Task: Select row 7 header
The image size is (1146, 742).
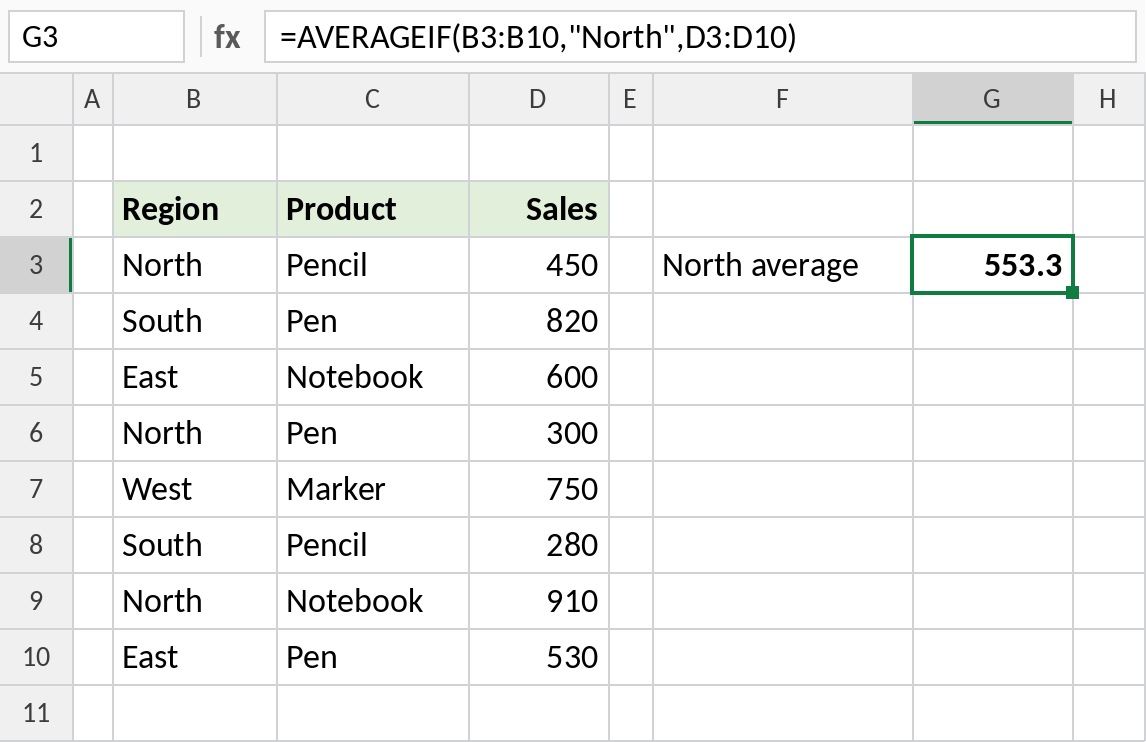Action: [36, 489]
